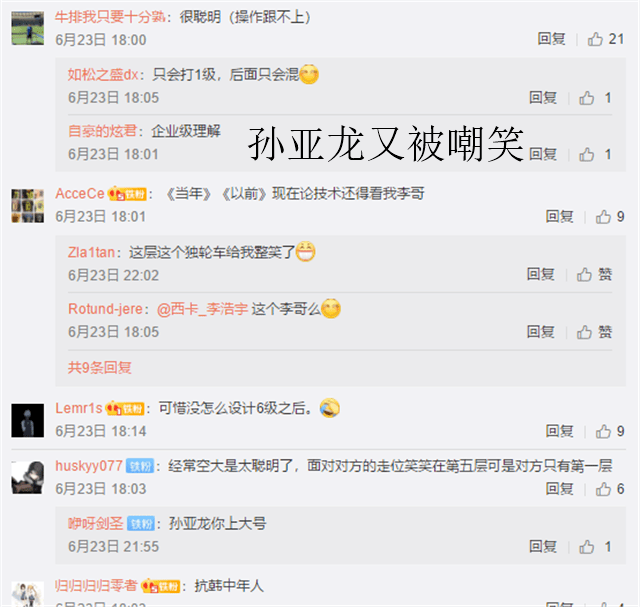Expand the 共9条回复 thread
Screen dimensions: 640x607
[x=100, y=367]
